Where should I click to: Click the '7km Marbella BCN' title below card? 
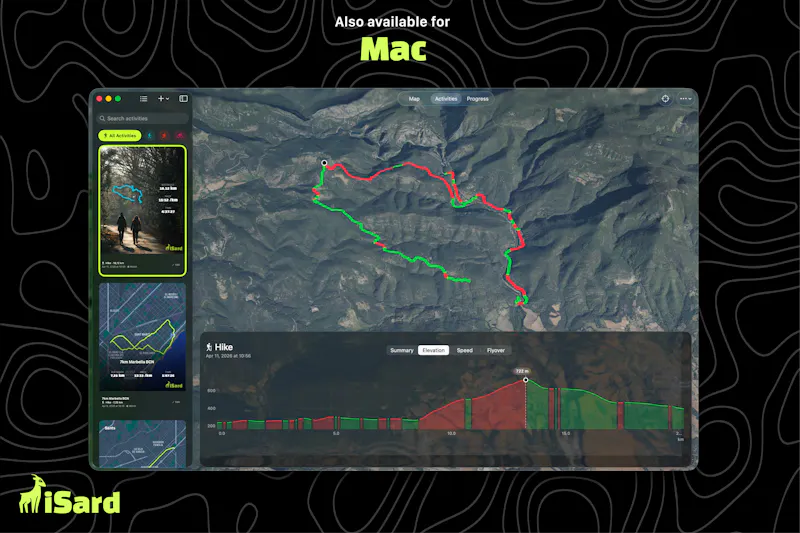tap(115, 398)
